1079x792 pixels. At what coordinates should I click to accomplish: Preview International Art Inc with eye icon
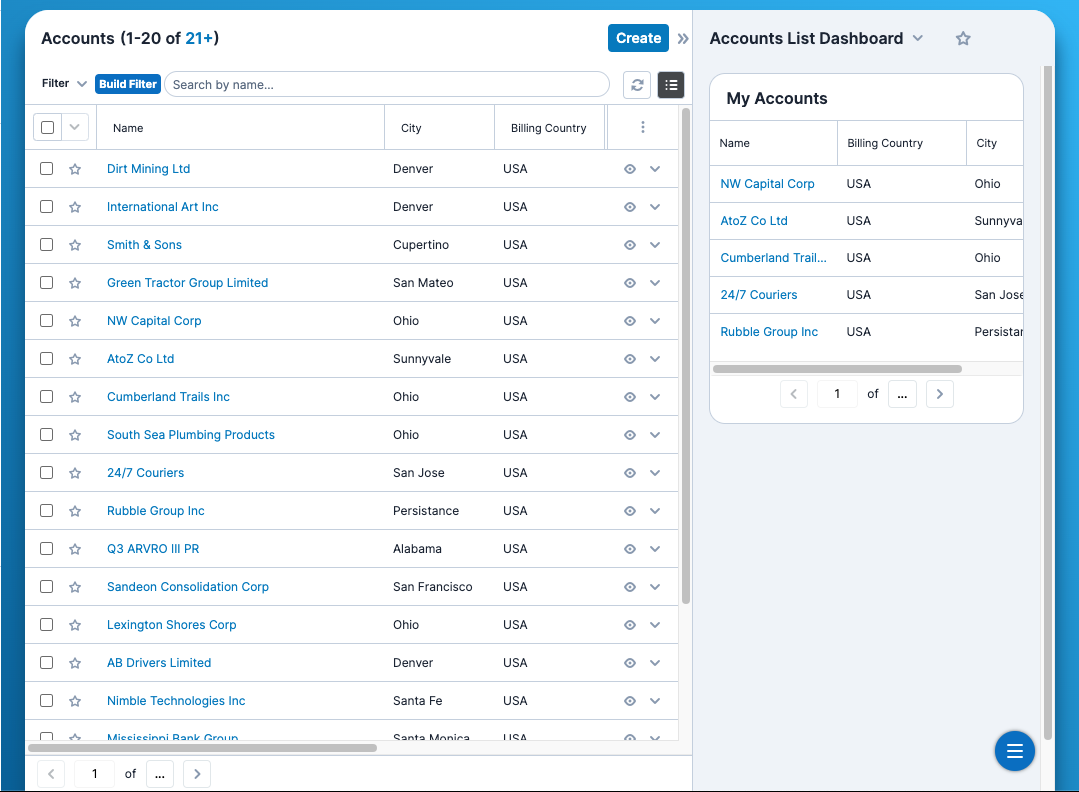(630, 207)
